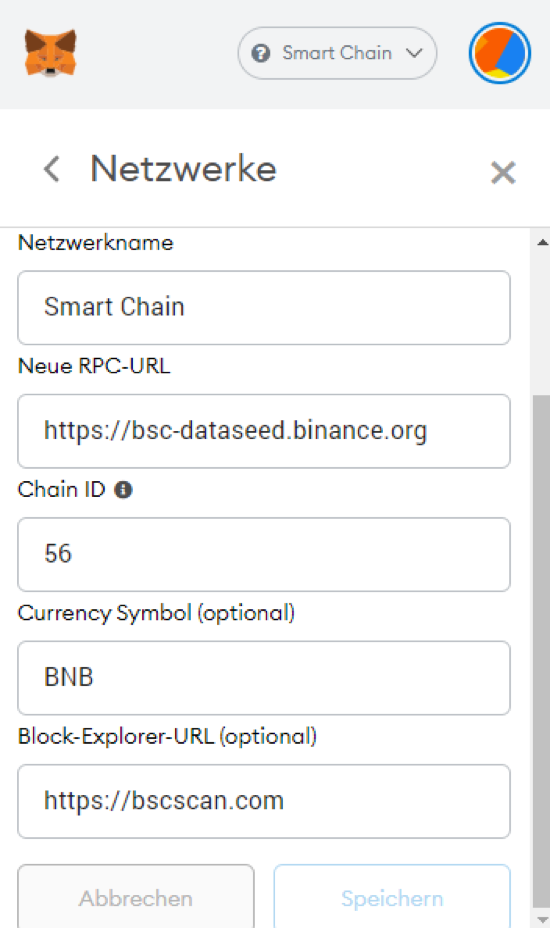Go back using the left chevron arrow
The height and width of the screenshot is (929, 550).
52,169
